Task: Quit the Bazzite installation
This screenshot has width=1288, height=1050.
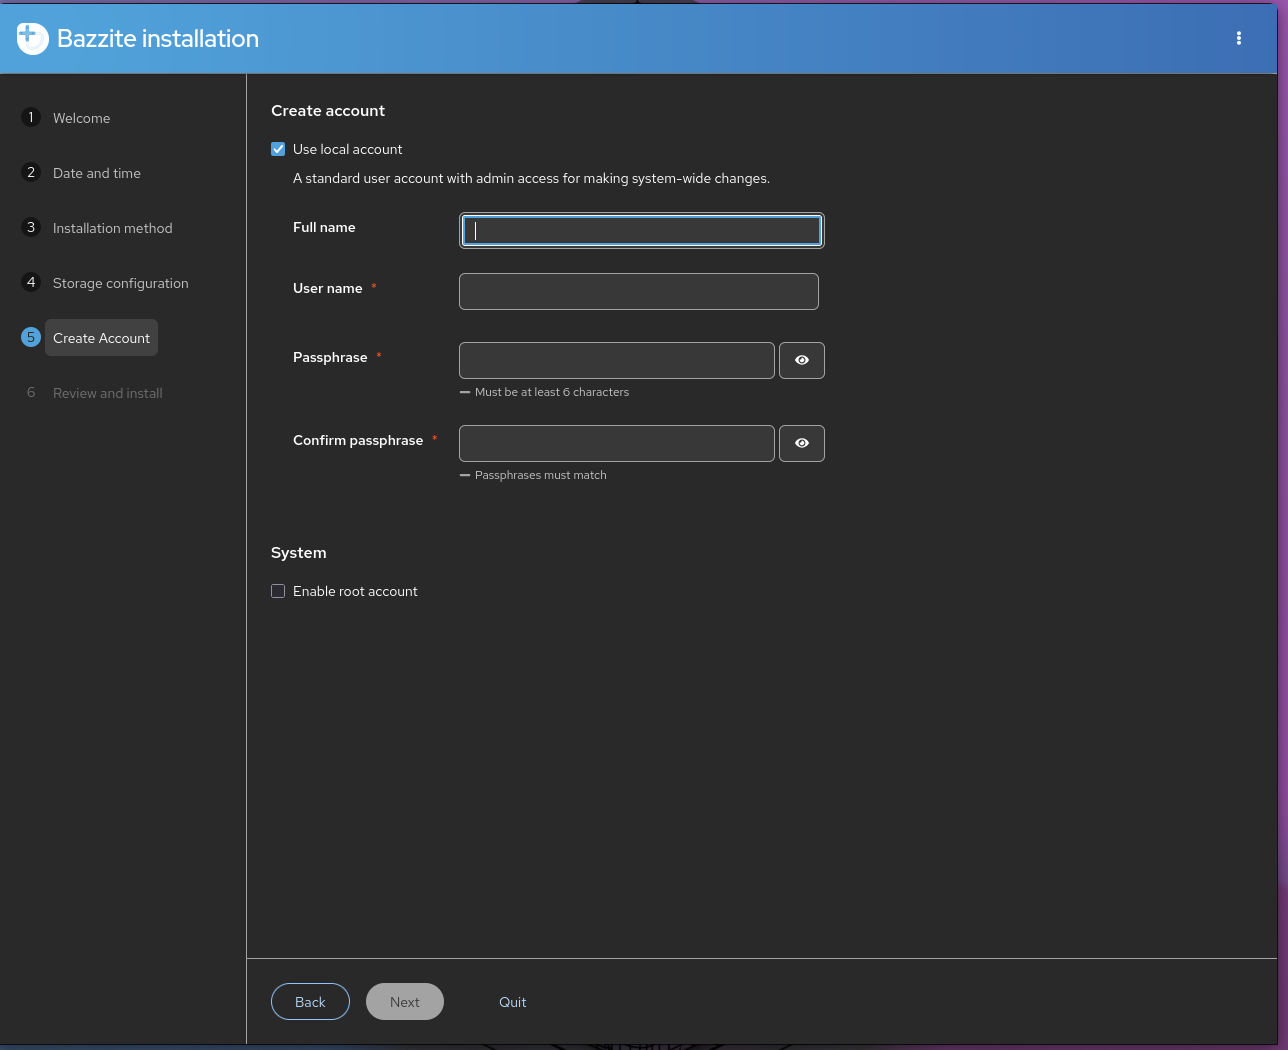Action: coord(512,1001)
